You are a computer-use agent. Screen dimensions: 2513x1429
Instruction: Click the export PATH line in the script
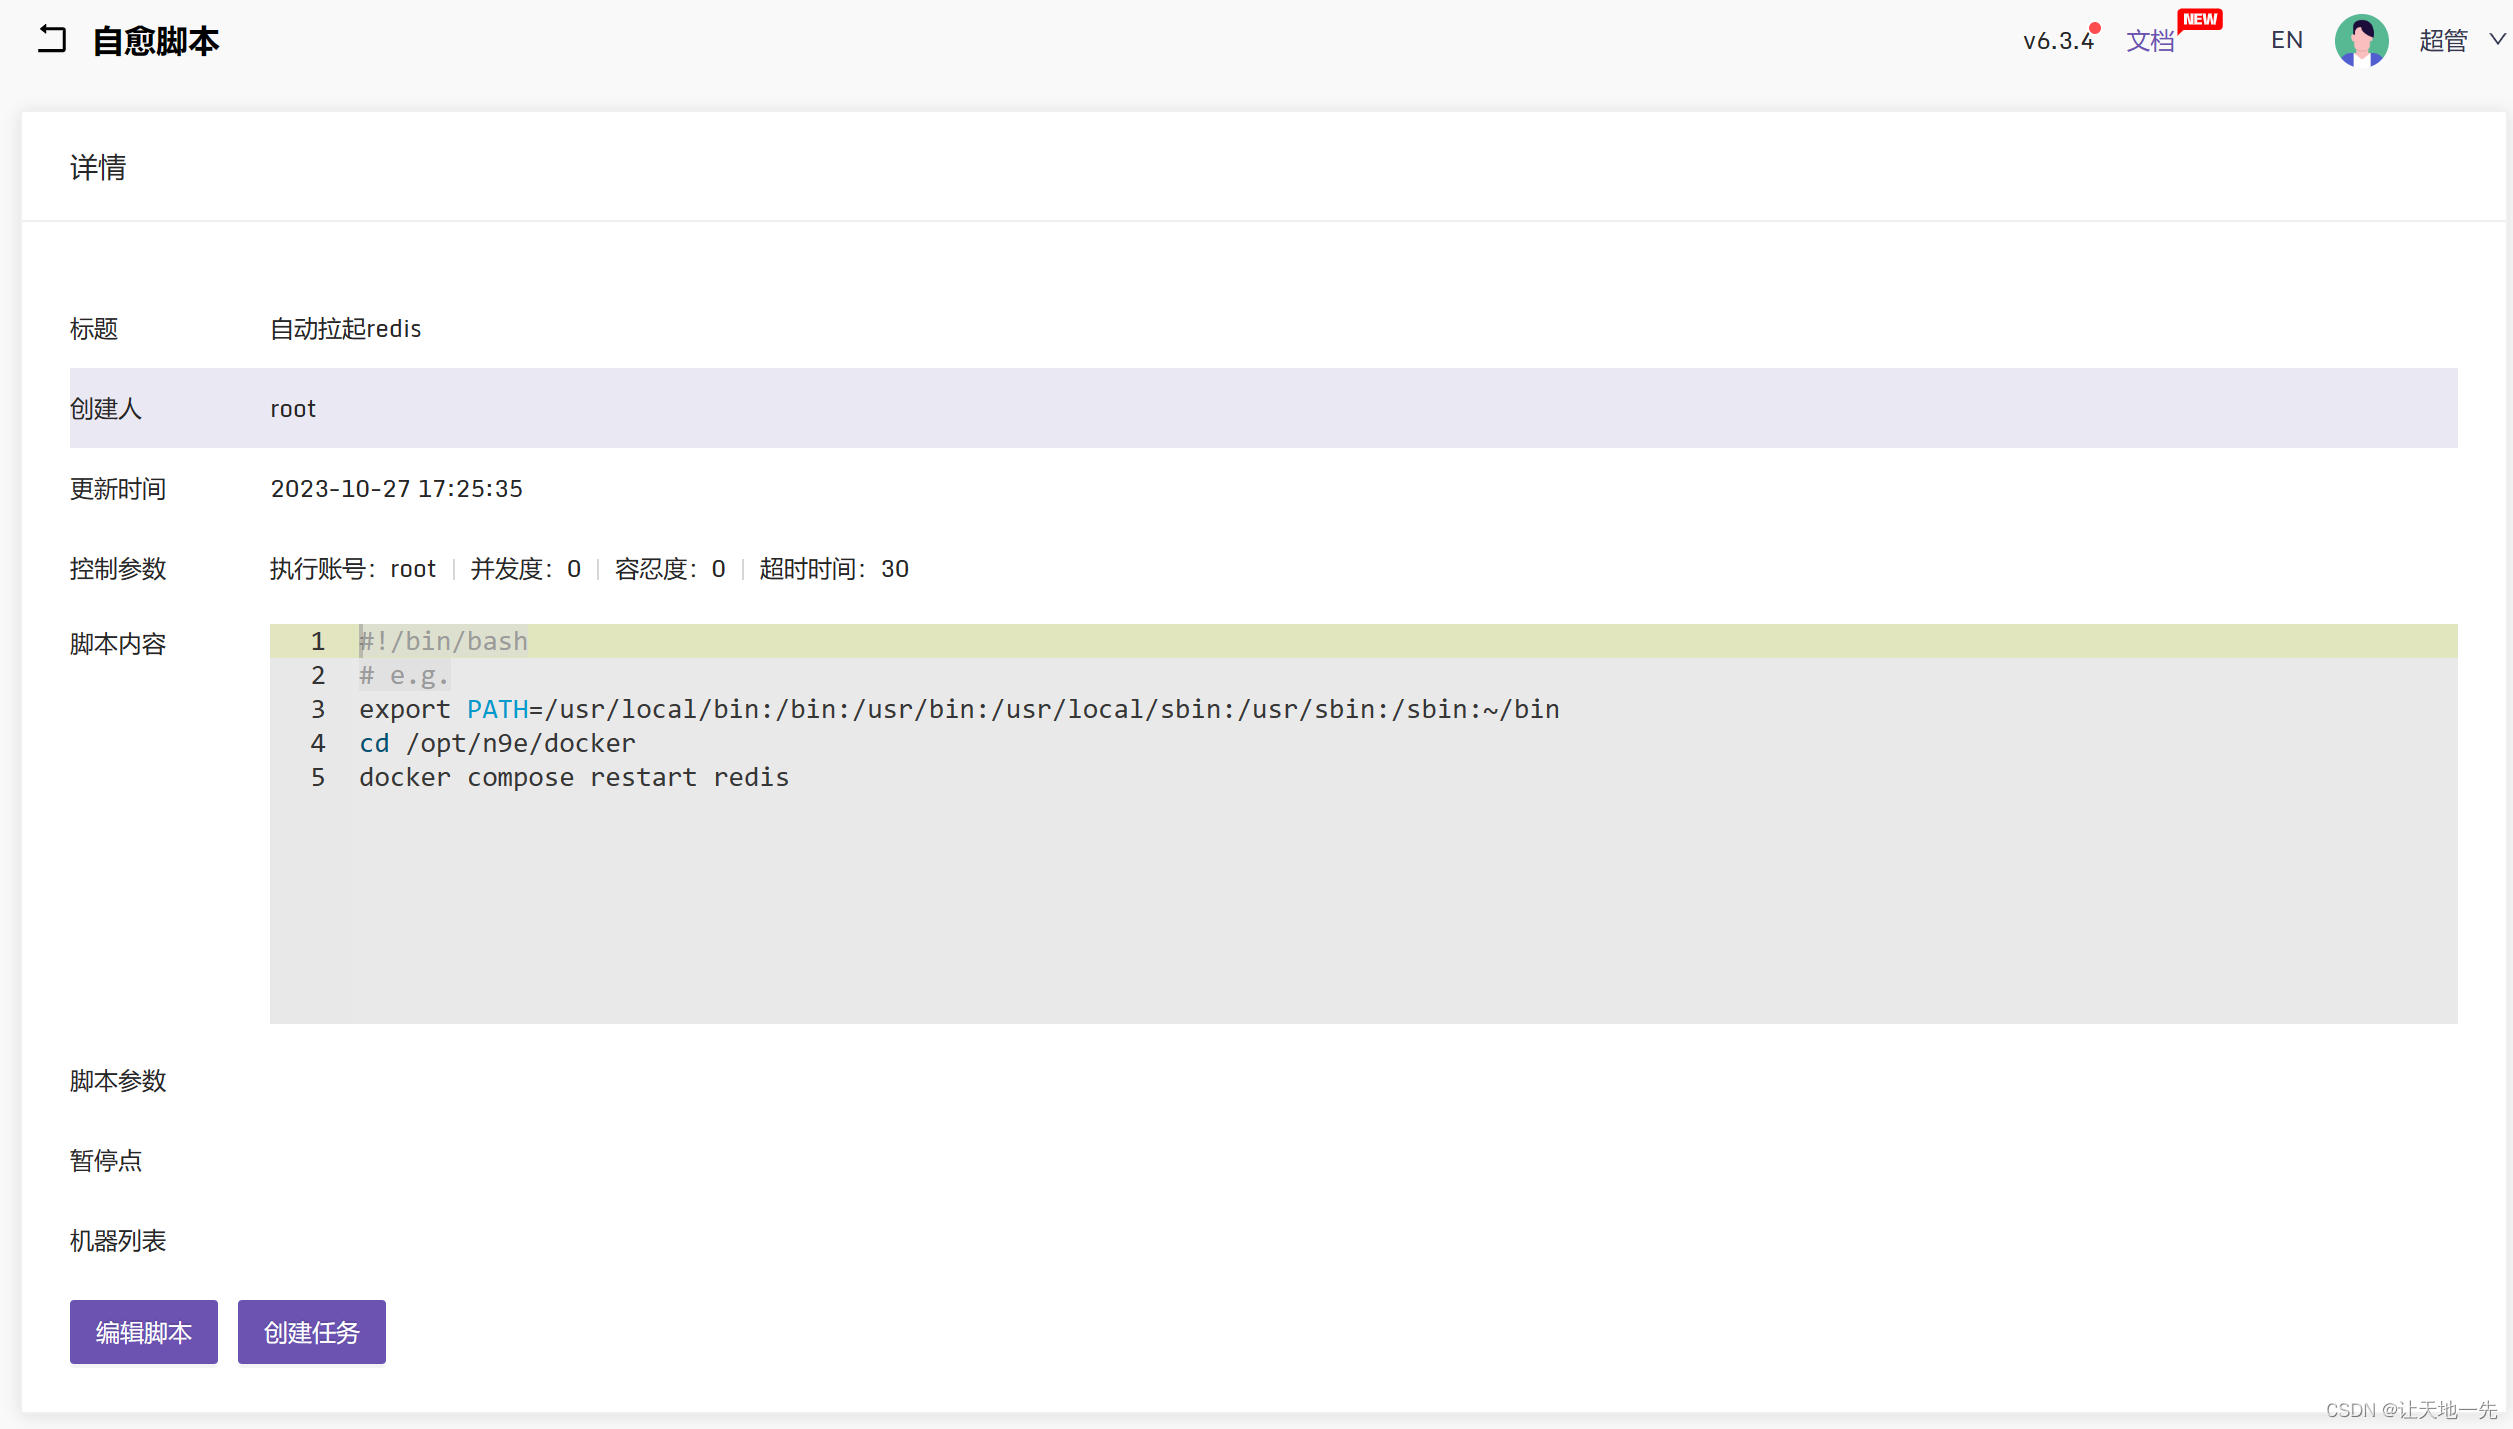click(958, 709)
